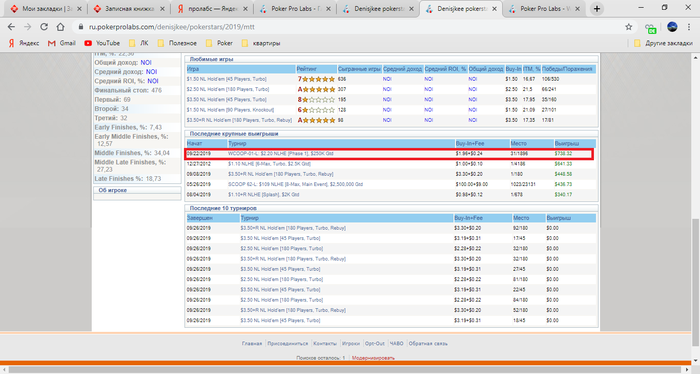Click the red 'Модернизировать' upgrade link
Image resolution: width=700 pixels, height=374 pixels.
(x=373, y=358)
